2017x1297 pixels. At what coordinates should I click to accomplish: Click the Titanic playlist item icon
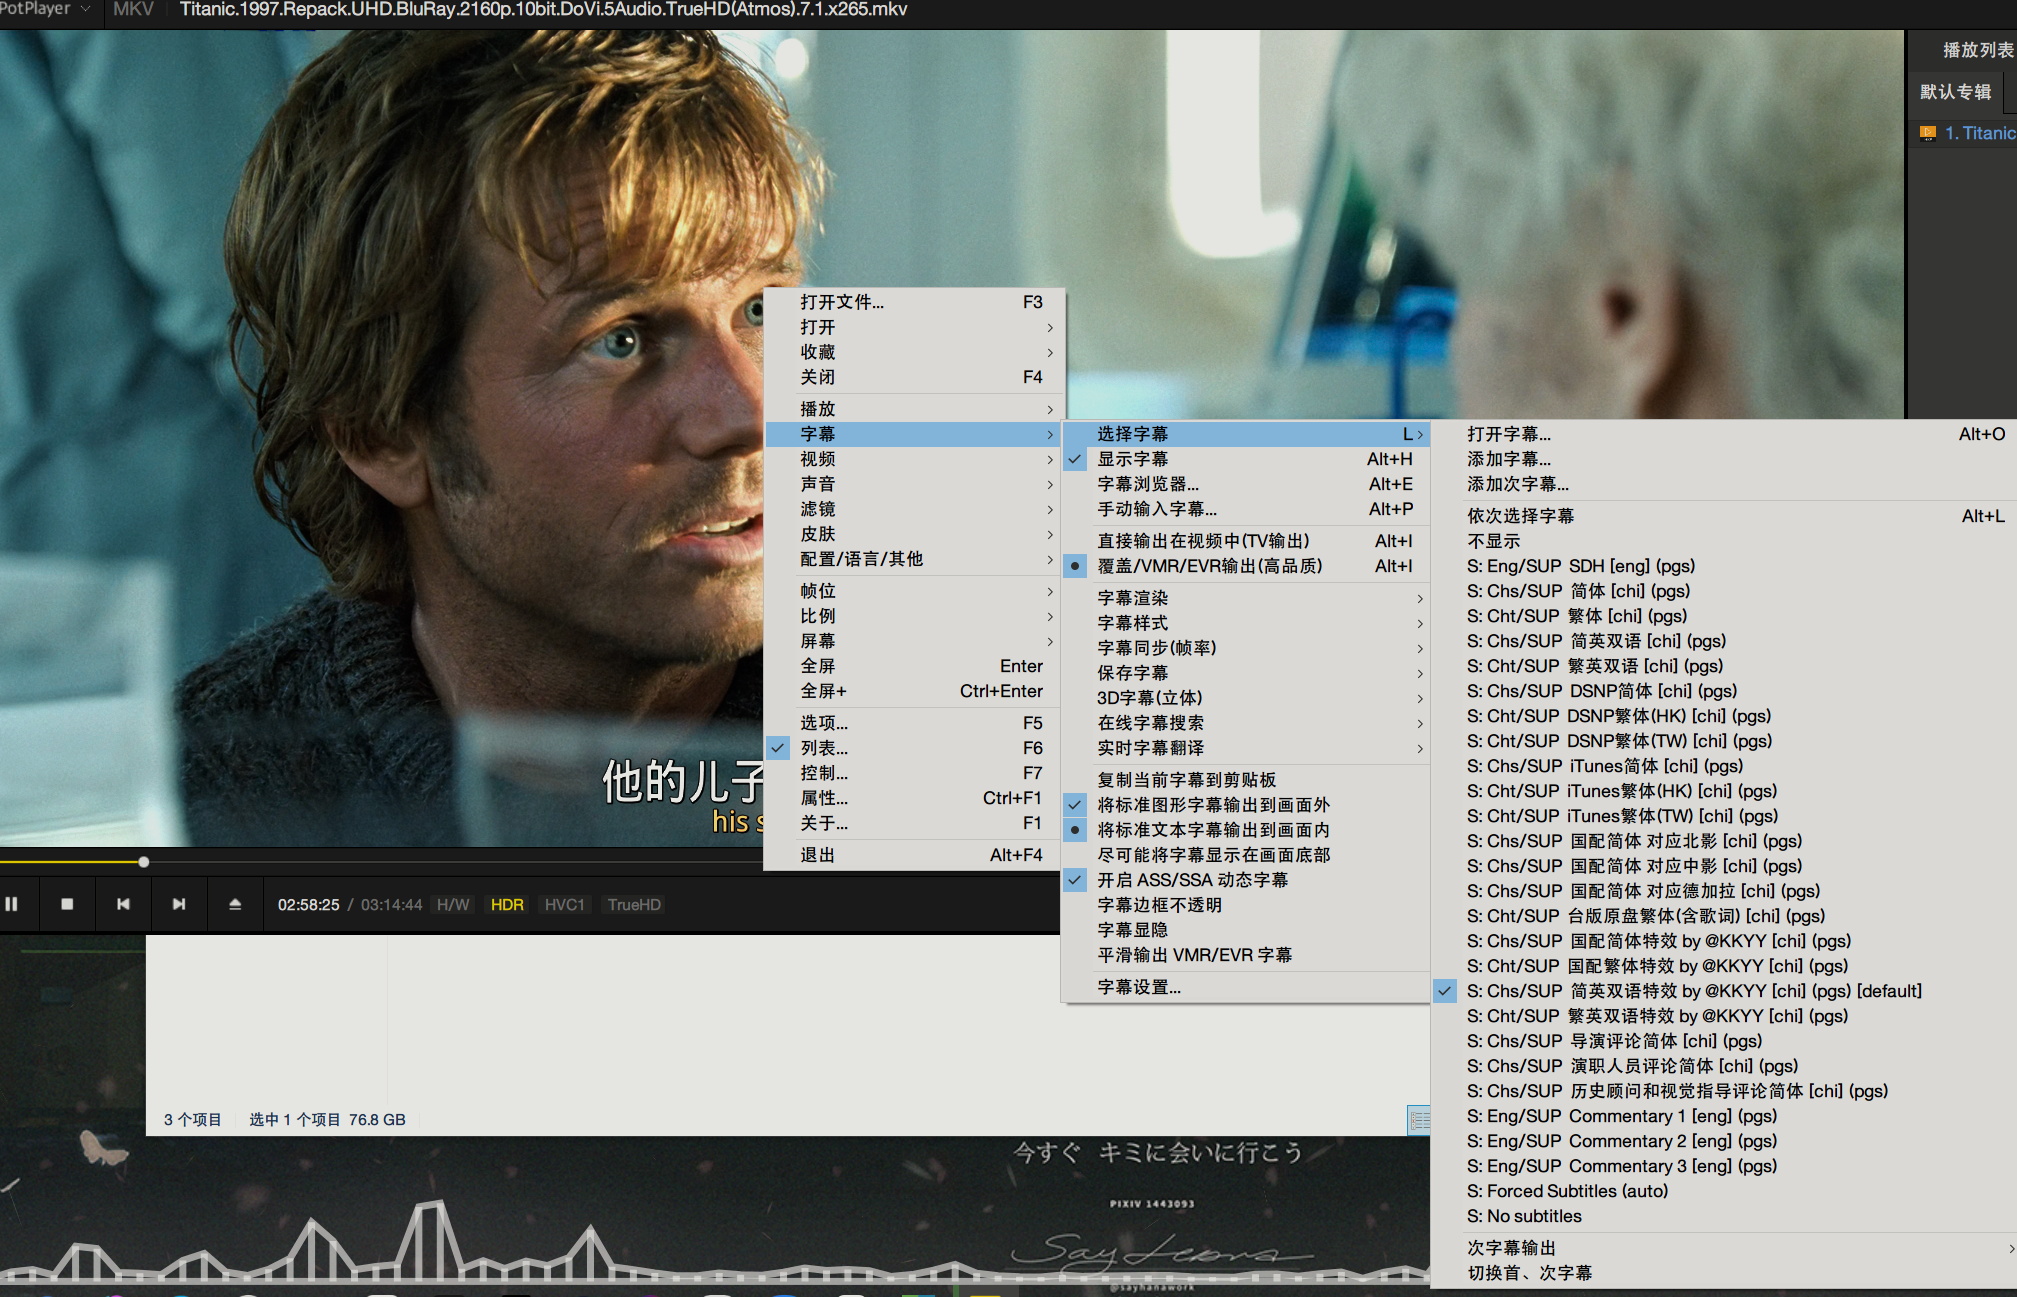(x=1927, y=133)
